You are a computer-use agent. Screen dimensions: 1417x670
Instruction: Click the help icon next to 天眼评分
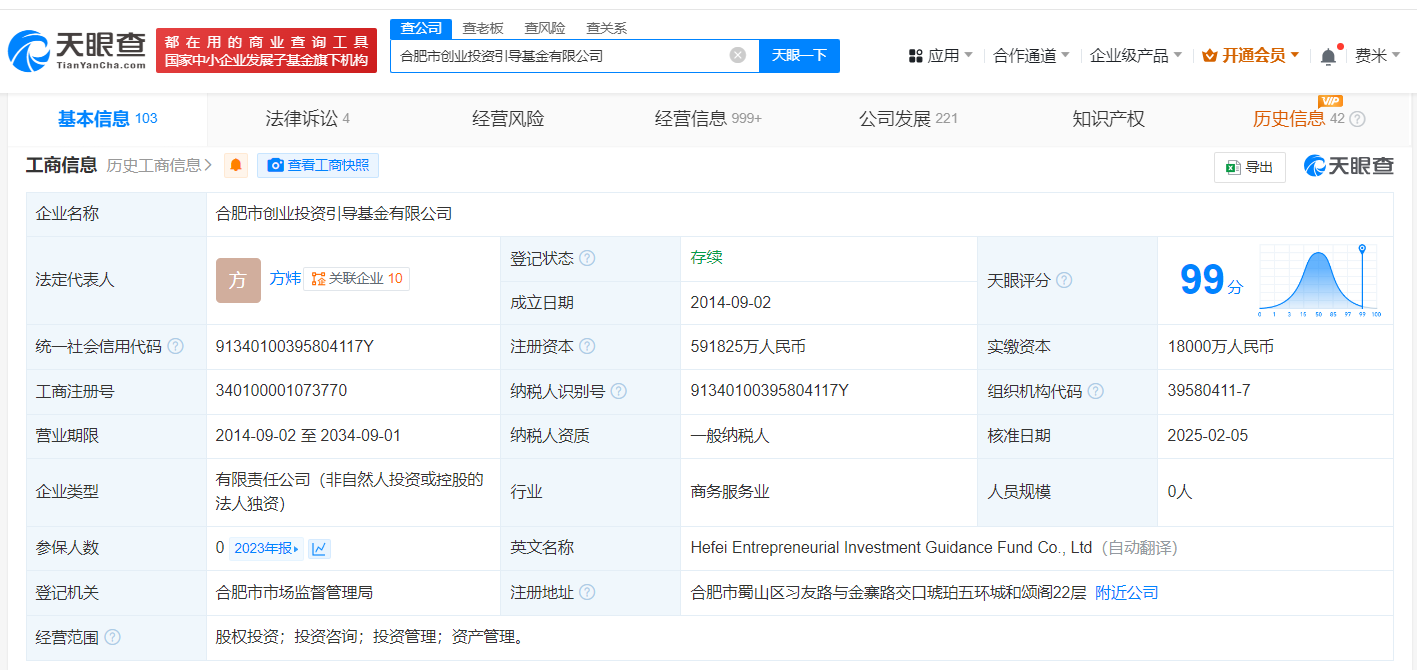click(x=1064, y=280)
